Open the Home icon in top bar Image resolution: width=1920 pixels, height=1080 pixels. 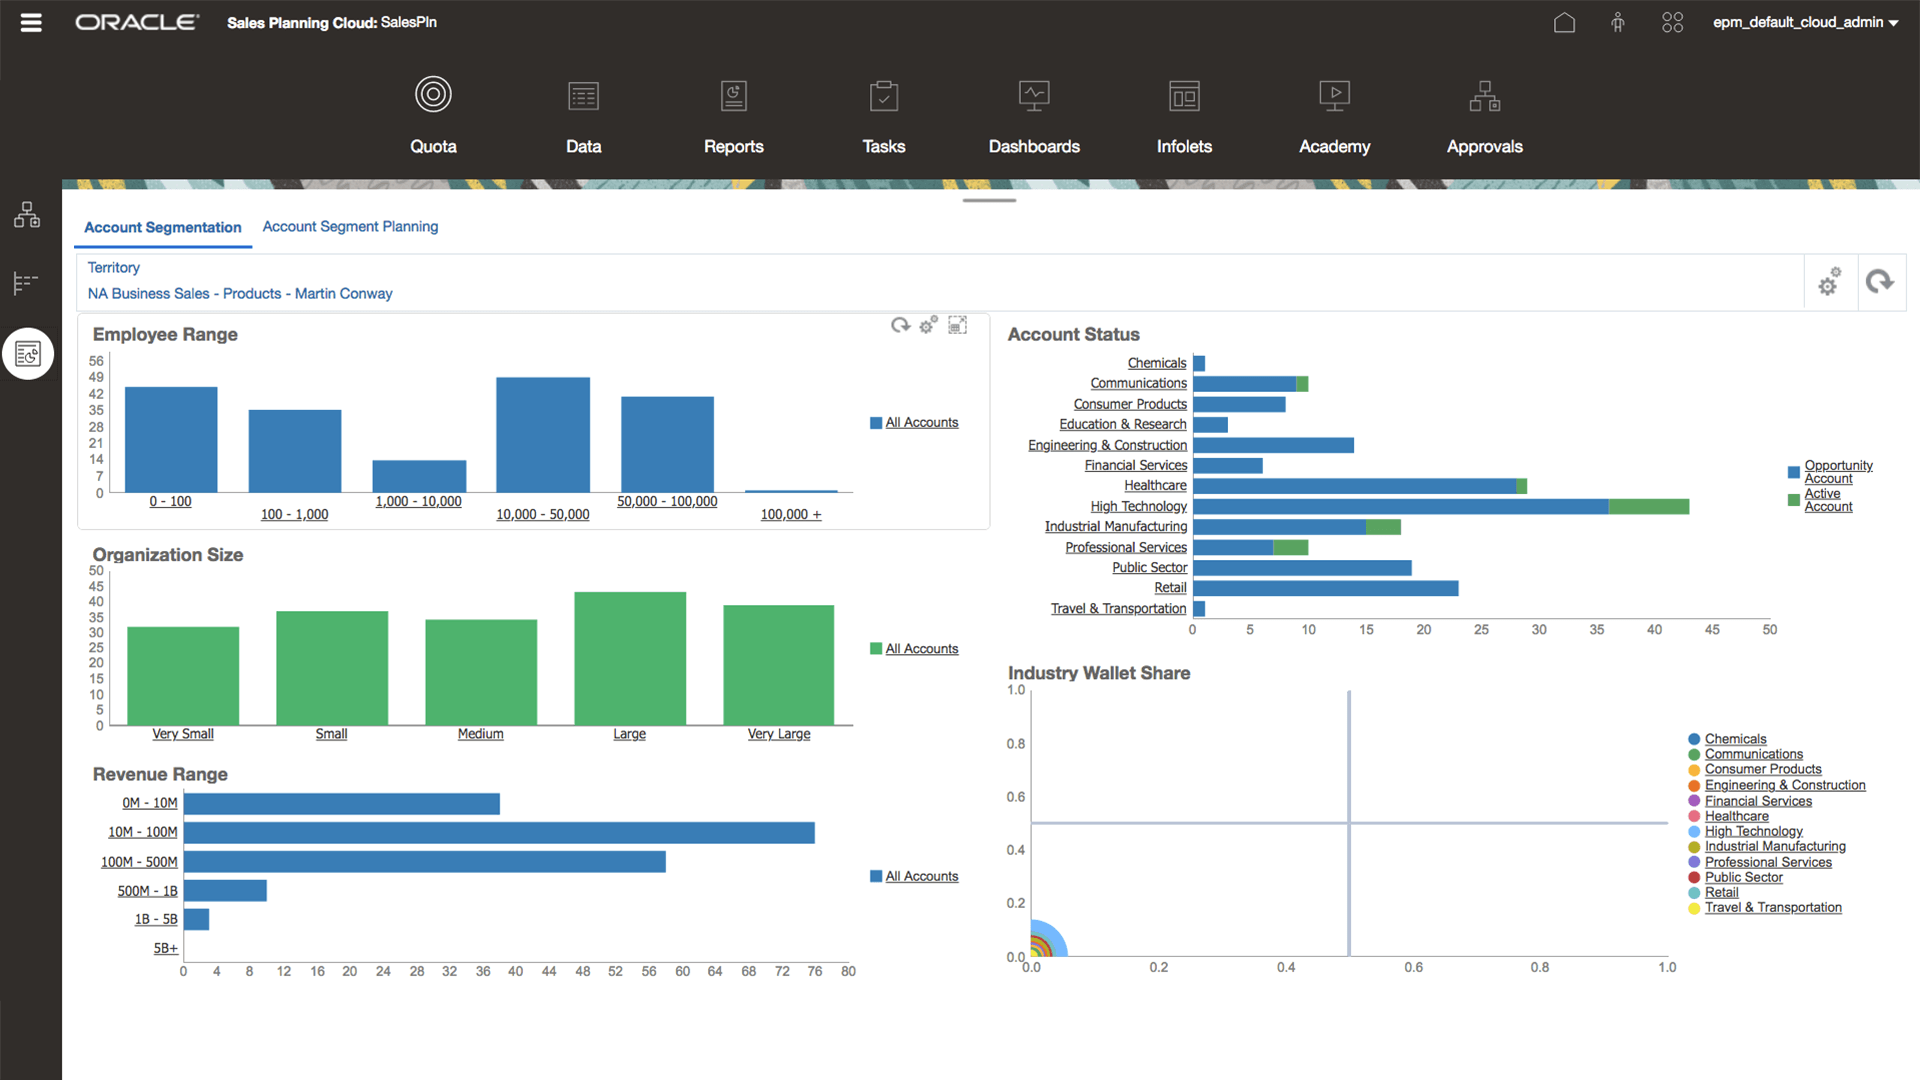click(1564, 22)
